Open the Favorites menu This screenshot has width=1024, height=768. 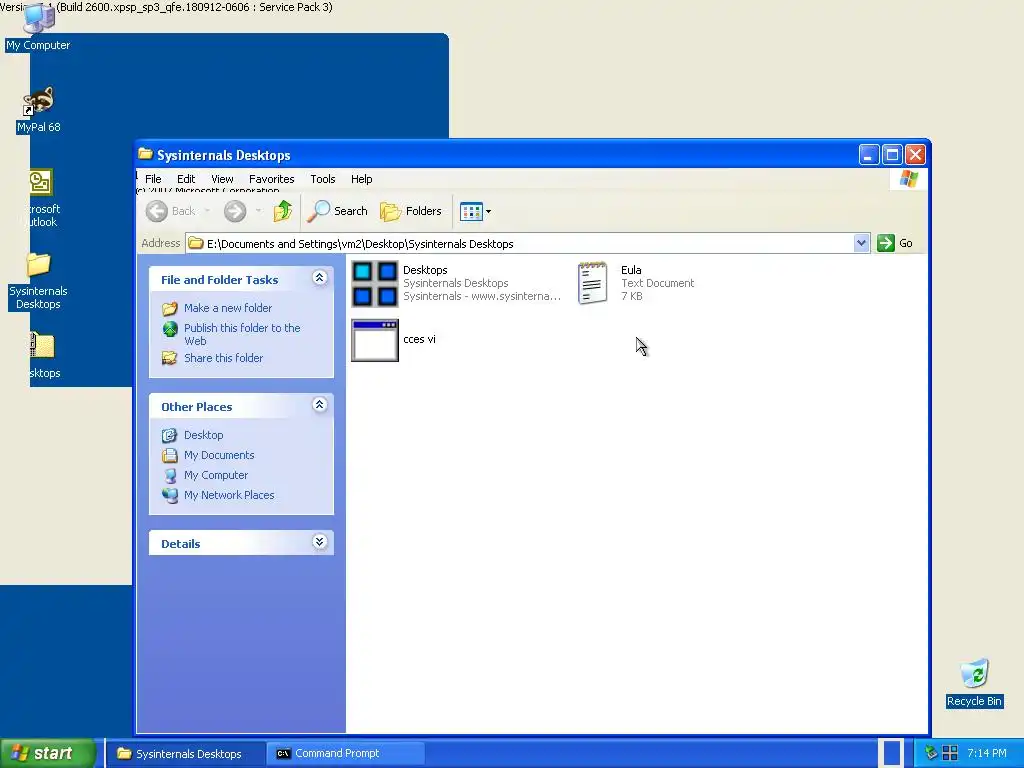tap(272, 179)
